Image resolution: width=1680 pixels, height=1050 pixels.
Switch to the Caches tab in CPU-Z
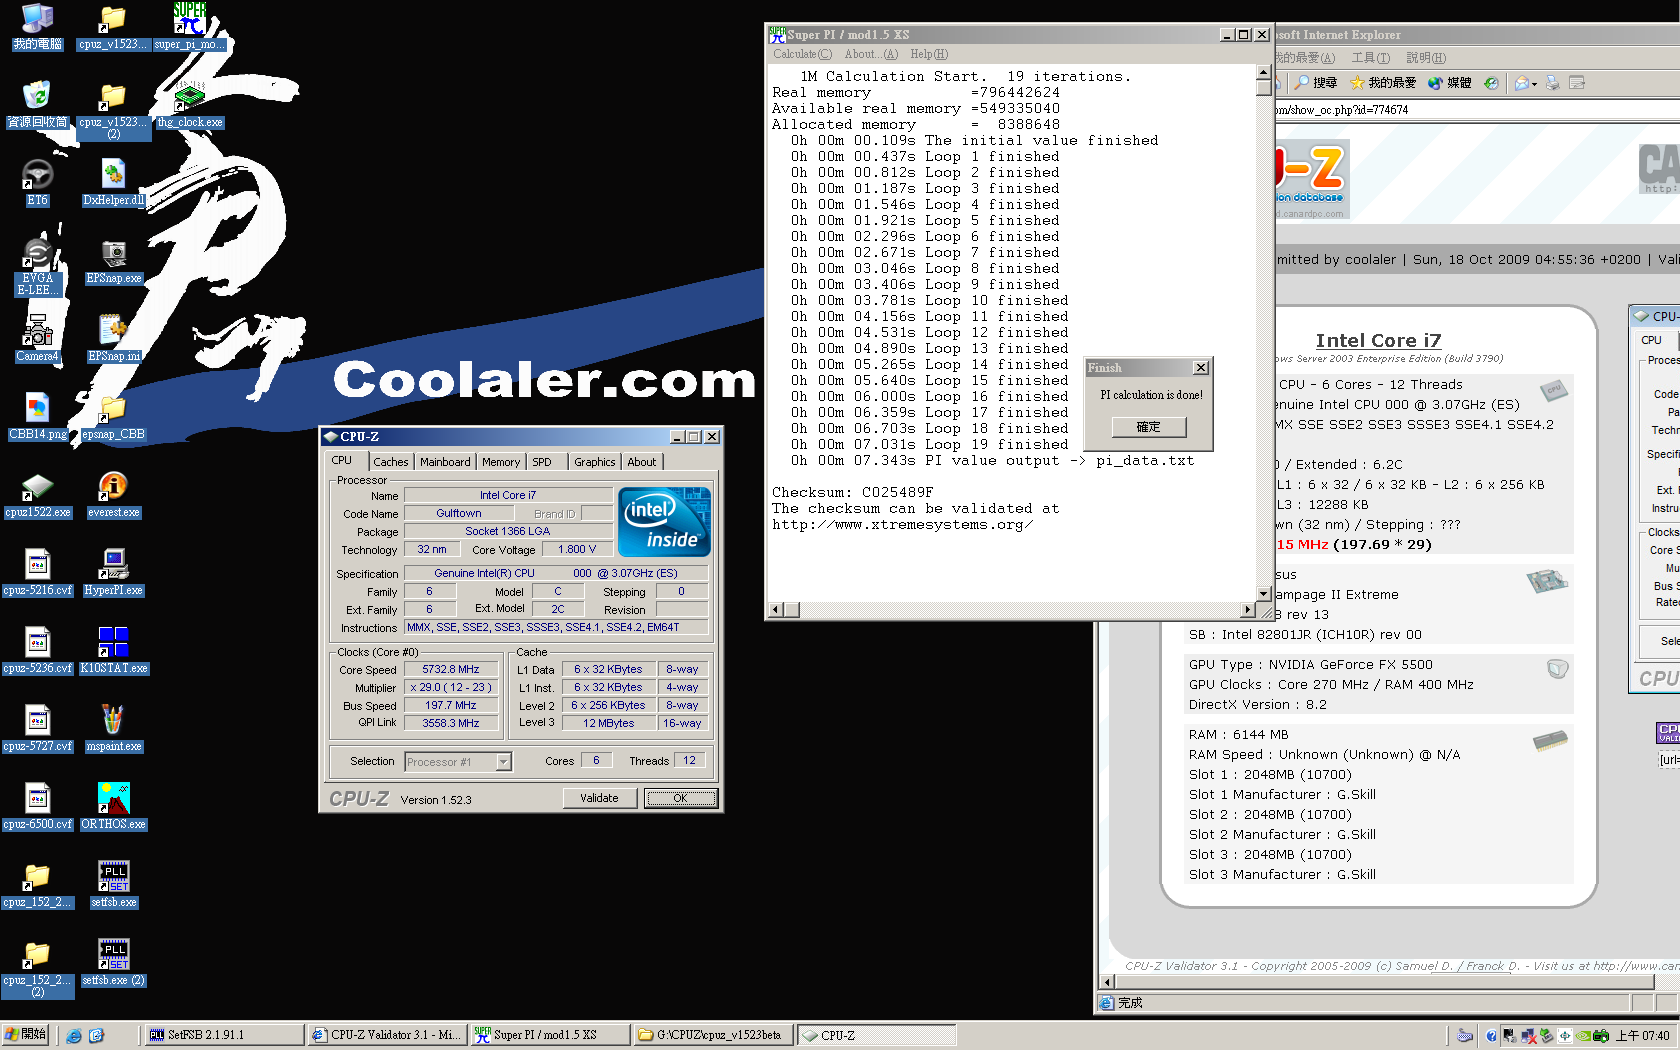[x=390, y=462]
